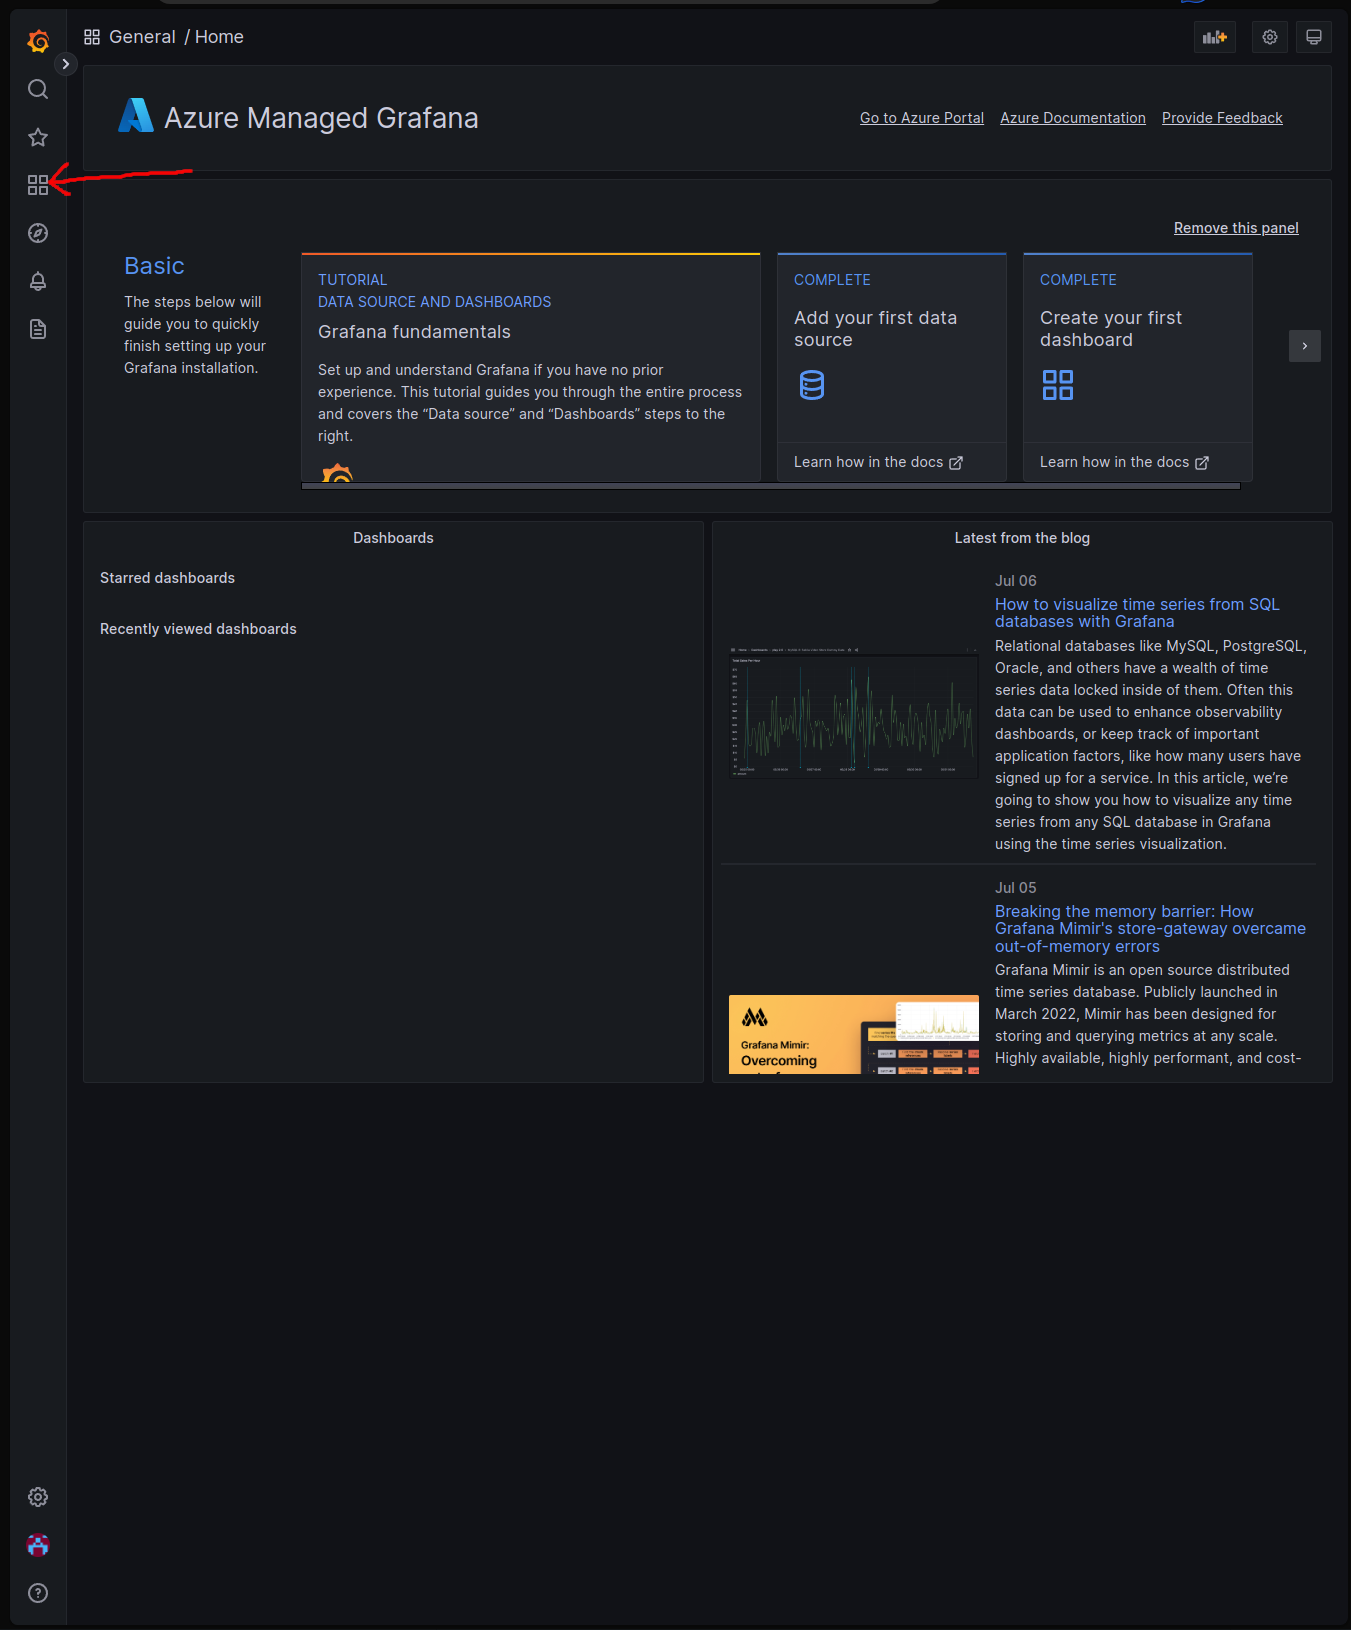
Task: Click the user profile avatar icon
Action: (x=38, y=1545)
